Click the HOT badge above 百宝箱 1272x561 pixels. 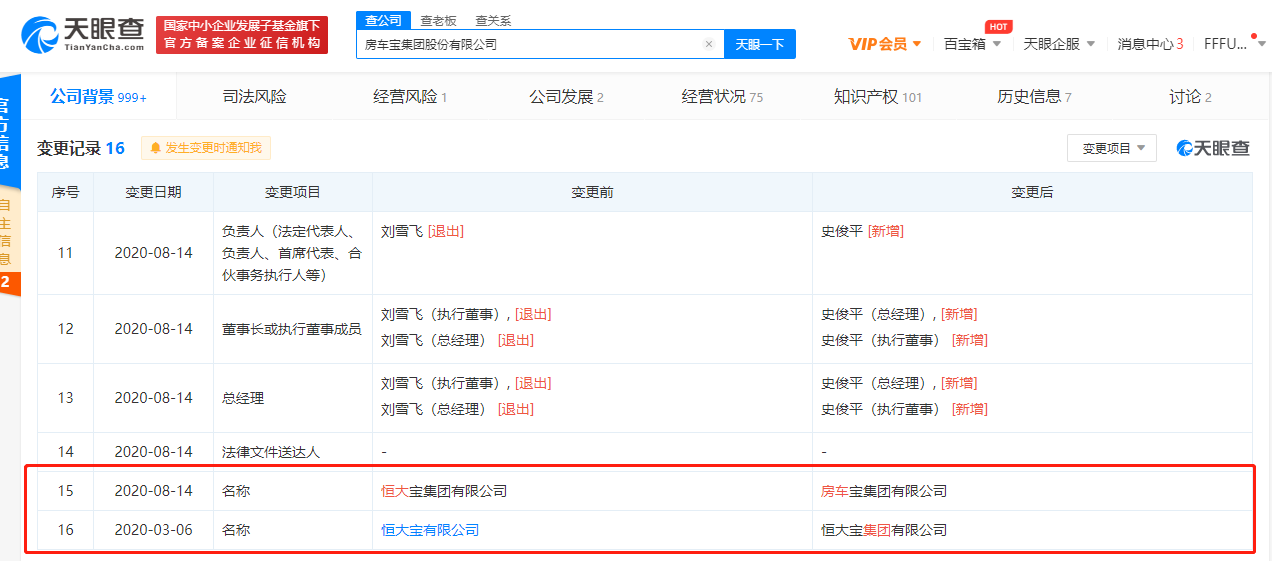point(997,26)
